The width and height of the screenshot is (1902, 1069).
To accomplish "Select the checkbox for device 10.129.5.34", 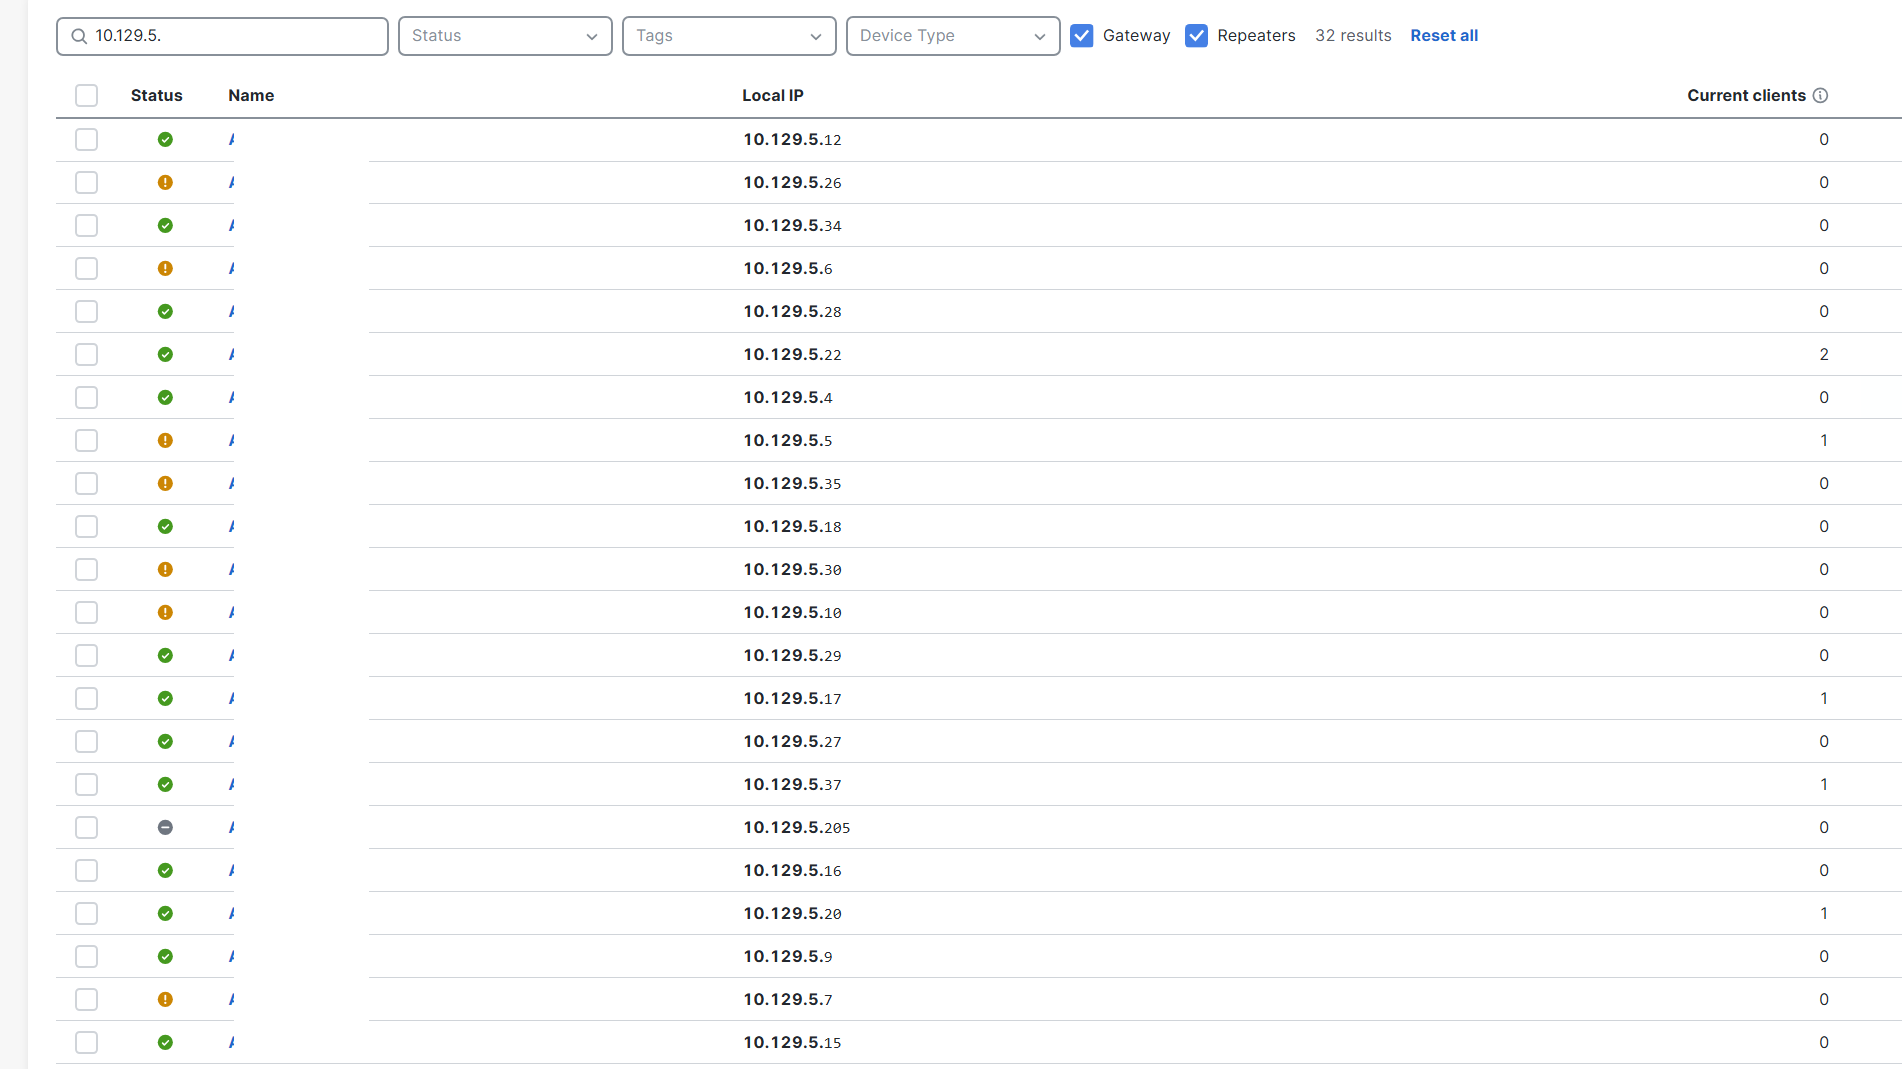I will click(86, 225).
